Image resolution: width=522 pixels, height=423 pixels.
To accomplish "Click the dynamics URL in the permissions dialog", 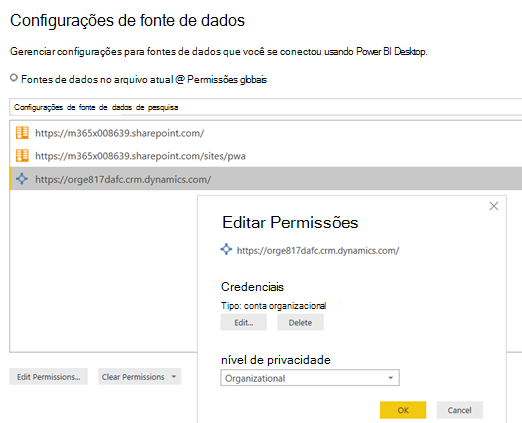I will tap(318, 250).
